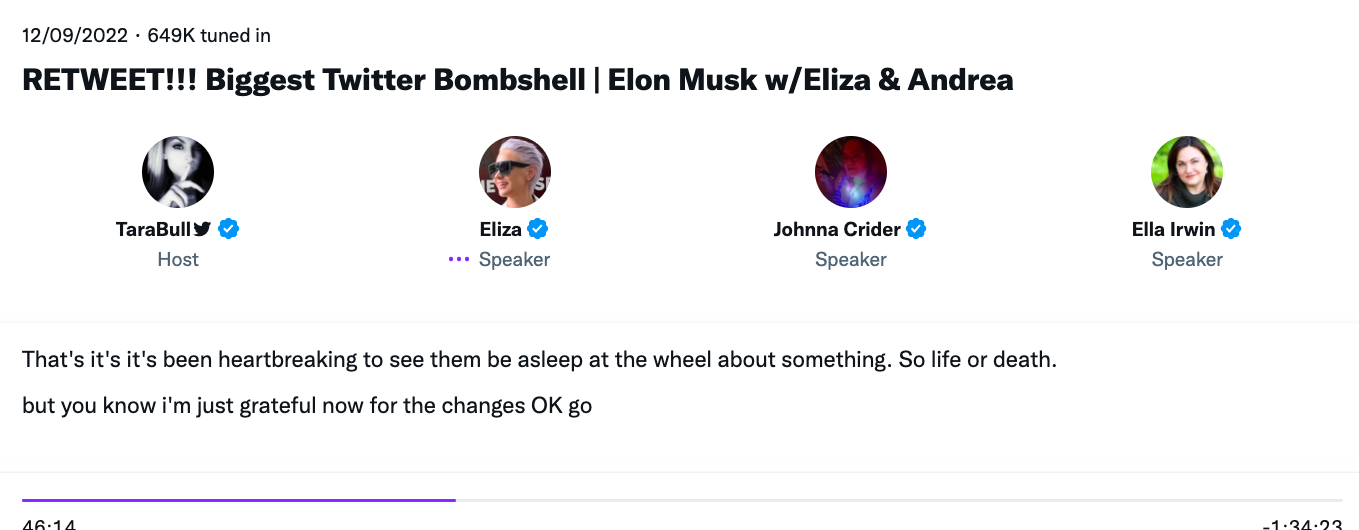Click the Twitter bird icon beside TaraBull
This screenshot has height=530, width=1359.
(x=203, y=229)
